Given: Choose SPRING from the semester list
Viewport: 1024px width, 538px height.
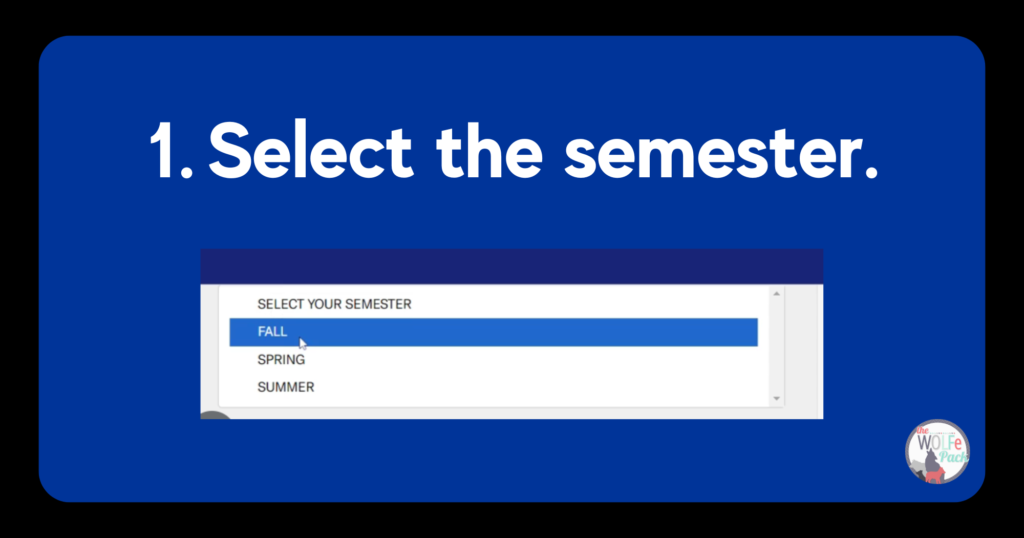Looking at the screenshot, I should pos(281,360).
